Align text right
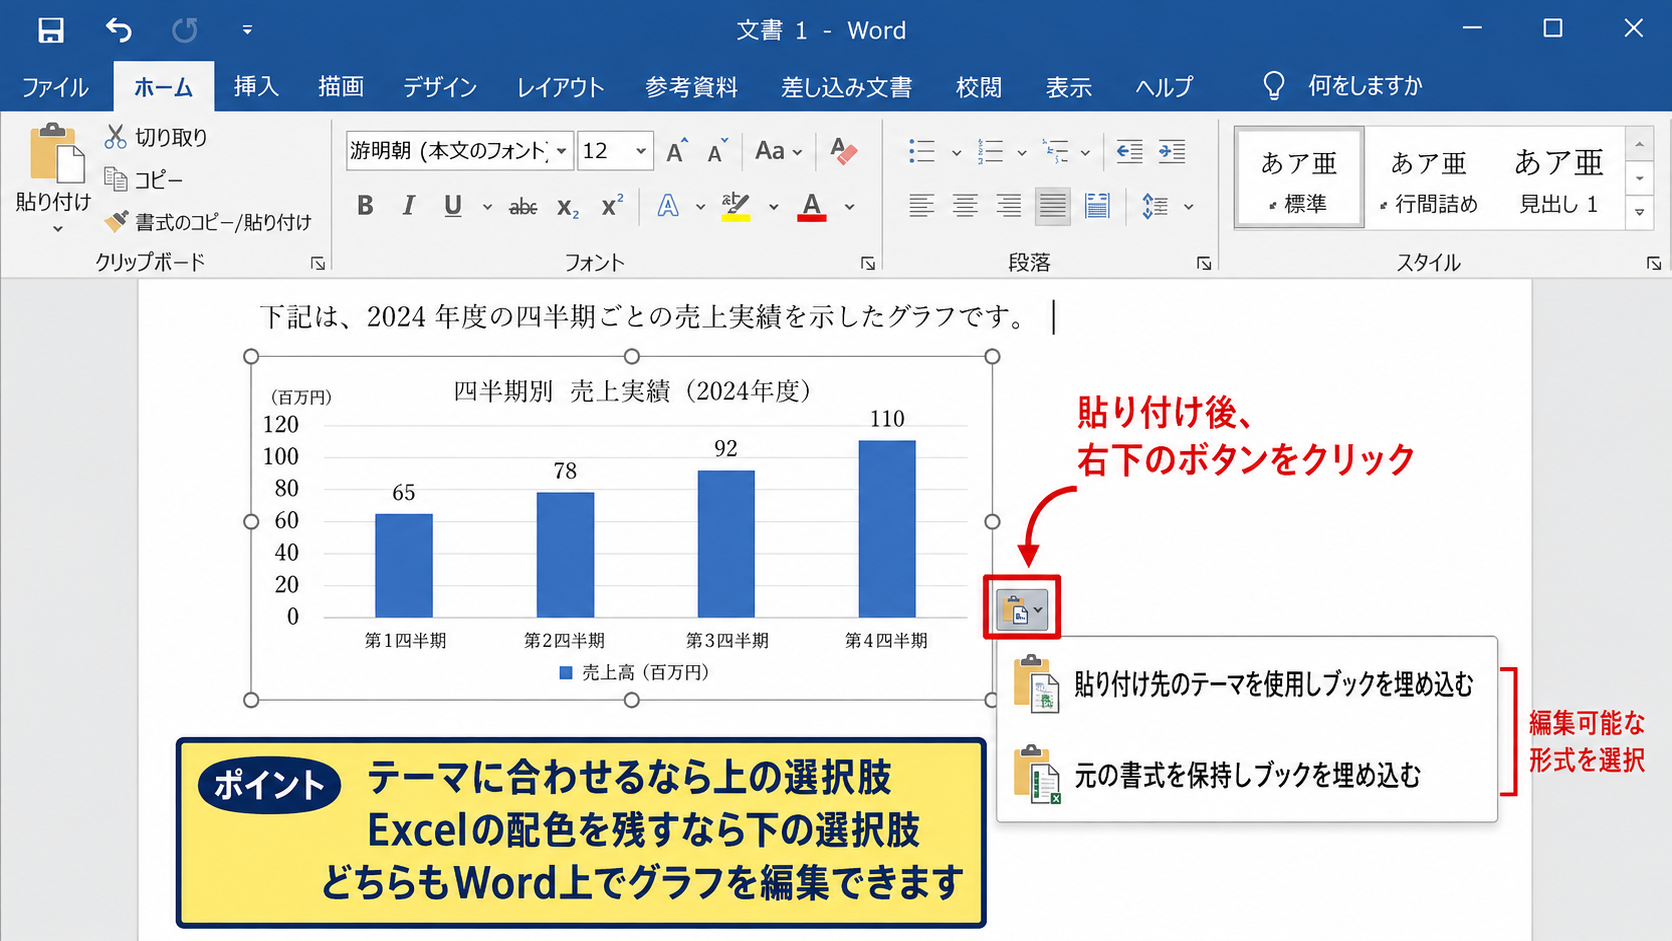1672x941 pixels. click(x=1009, y=206)
